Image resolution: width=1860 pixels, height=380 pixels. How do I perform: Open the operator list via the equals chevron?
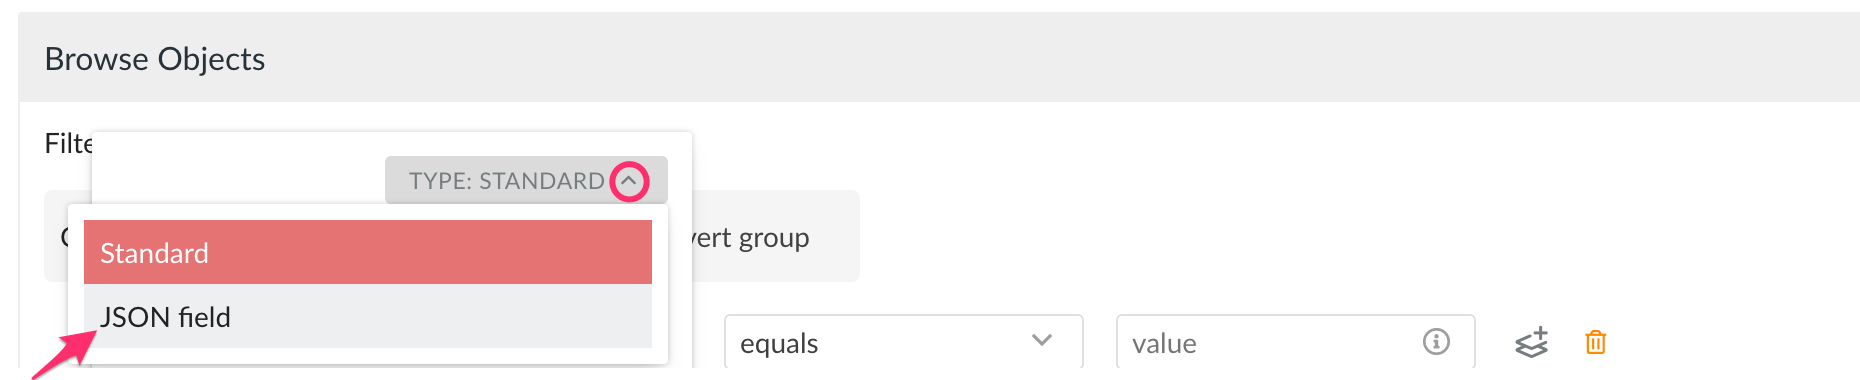pyautogui.click(x=1042, y=341)
